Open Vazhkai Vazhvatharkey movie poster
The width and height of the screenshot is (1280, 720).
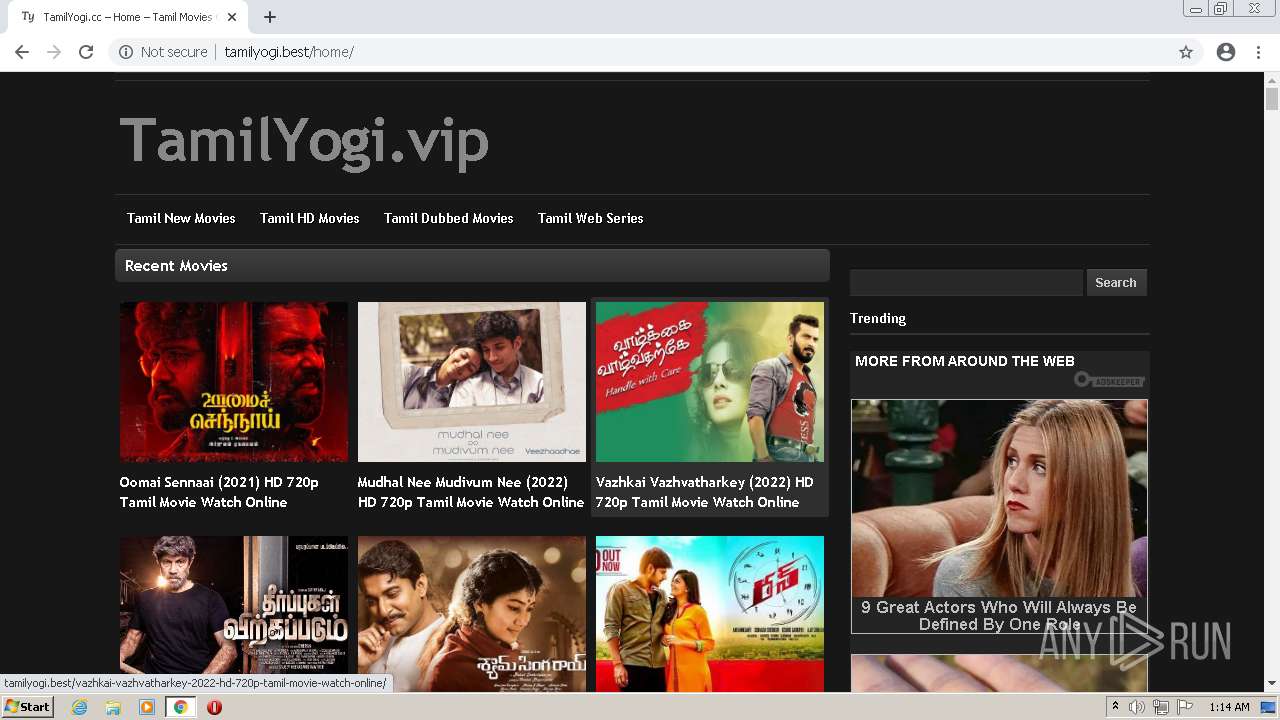(x=710, y=382)
